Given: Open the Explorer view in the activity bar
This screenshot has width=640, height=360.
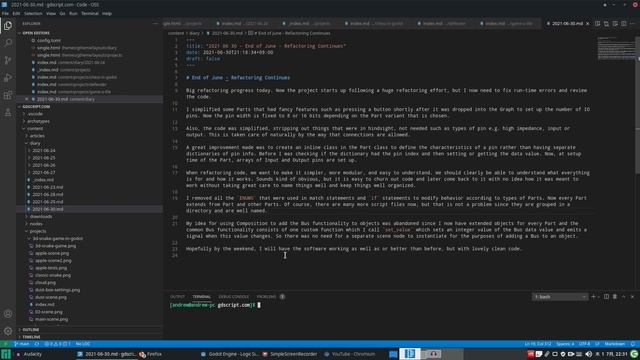Looking at the screenshot, I should [8, 26].
